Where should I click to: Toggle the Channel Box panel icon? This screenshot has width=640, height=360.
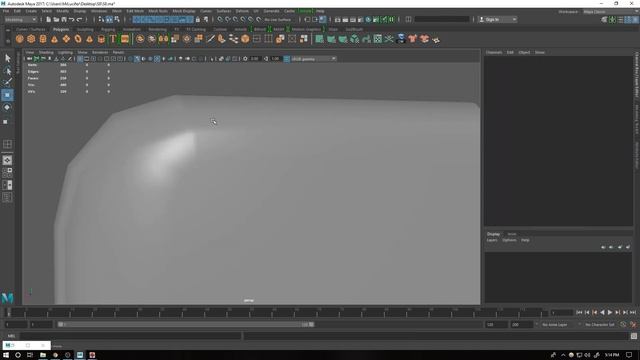pos(636,20)
